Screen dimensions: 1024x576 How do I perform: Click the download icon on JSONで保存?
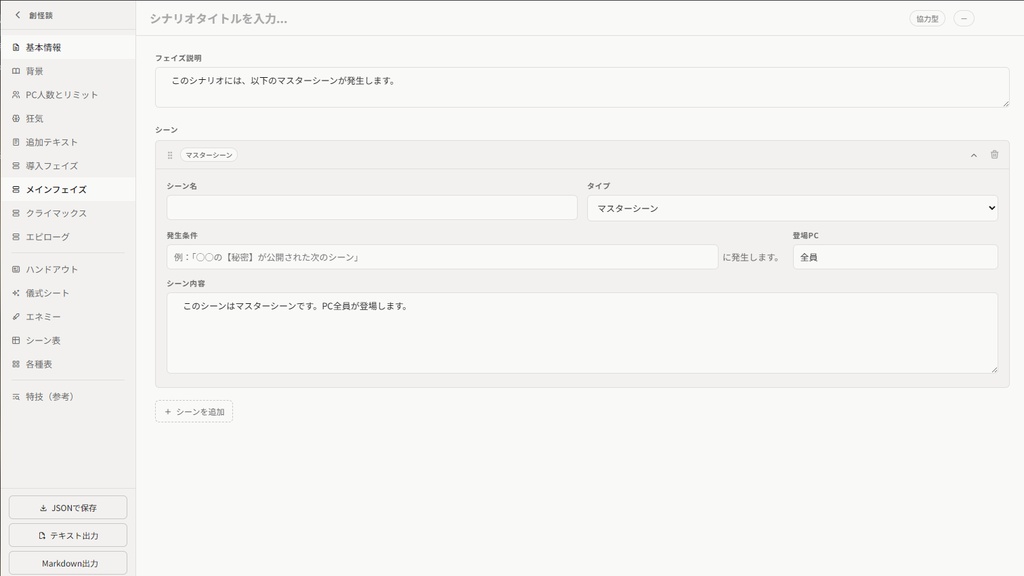(43, 508)
